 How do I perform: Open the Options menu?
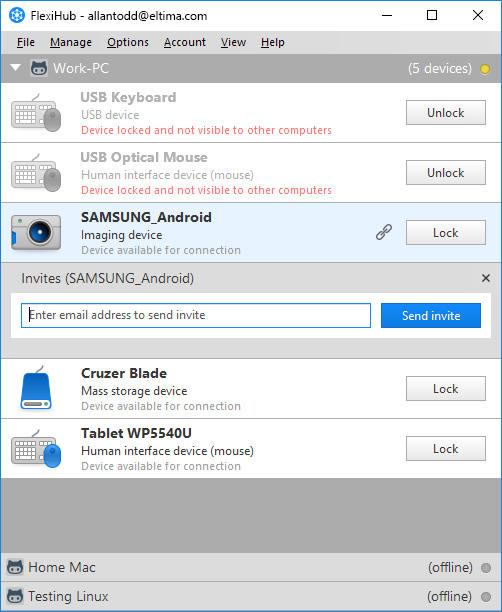128,42
